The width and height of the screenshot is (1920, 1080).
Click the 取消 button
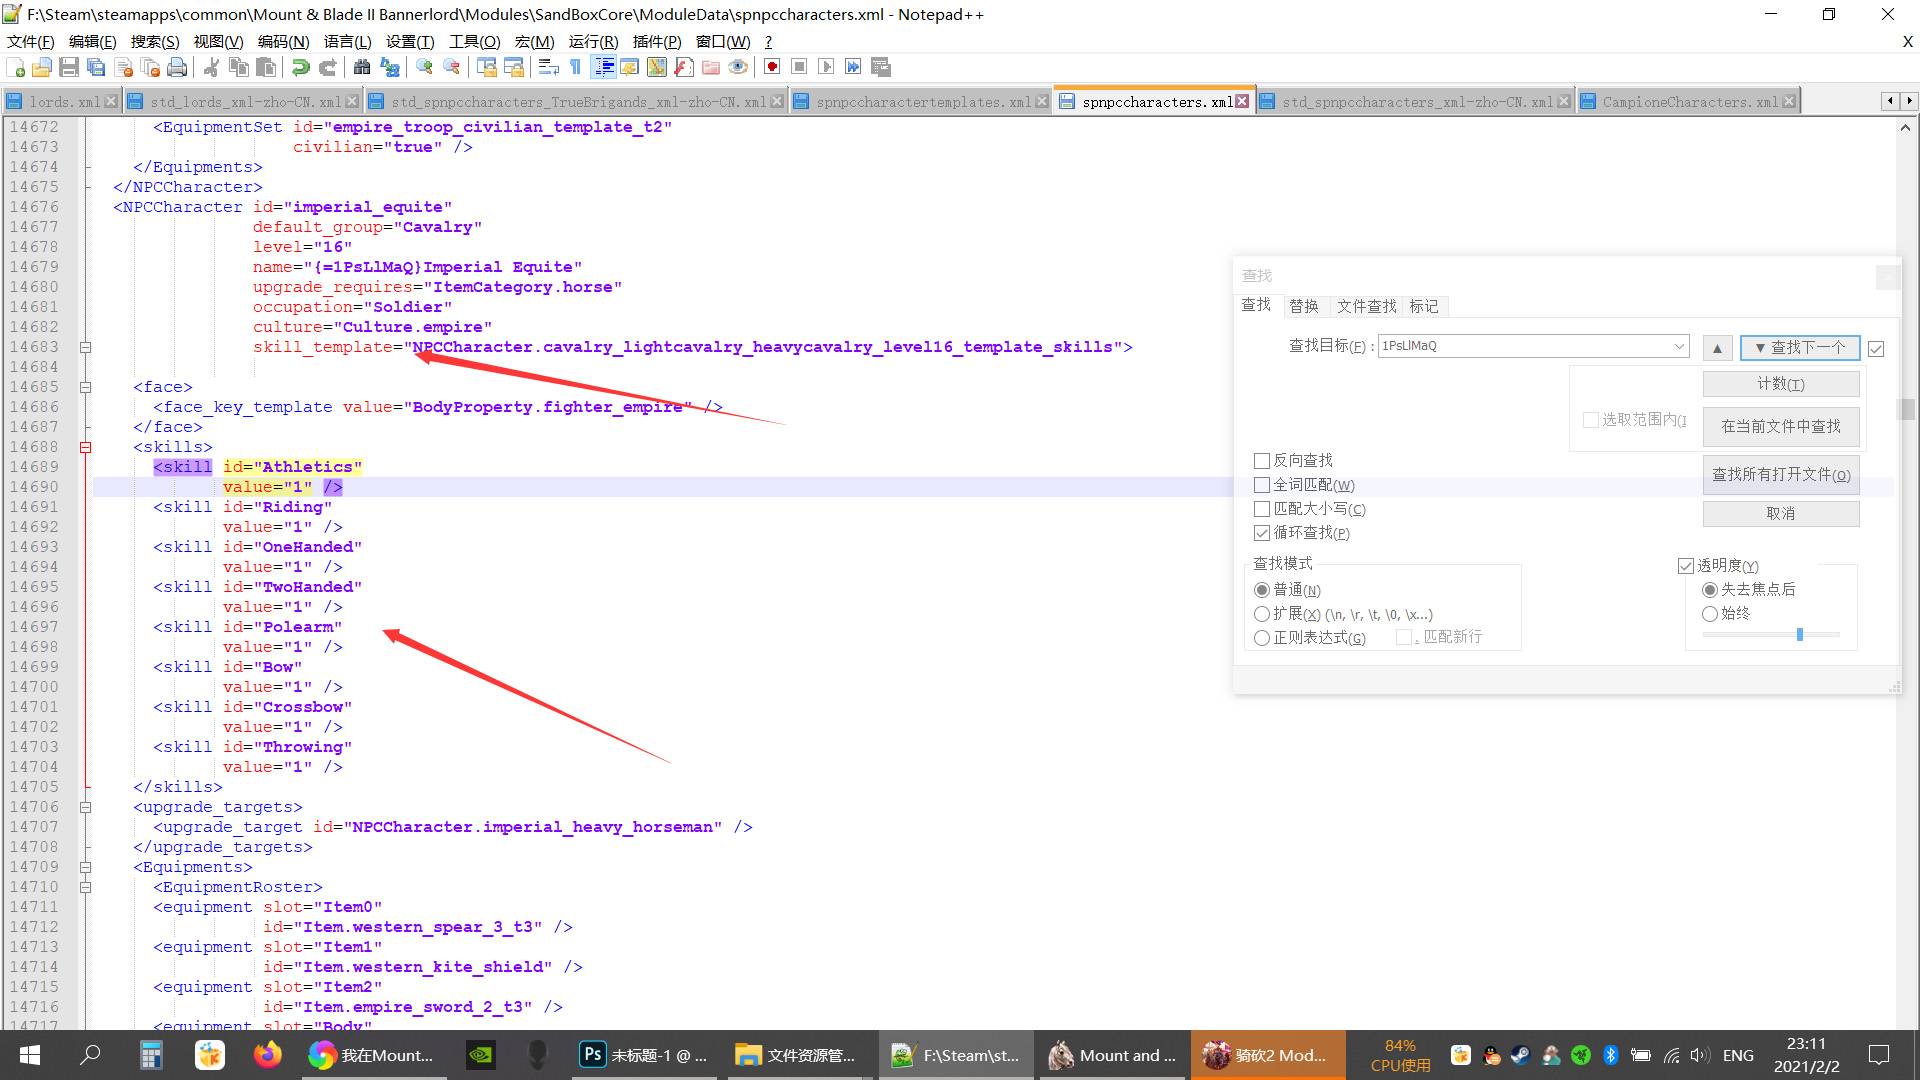(1781, 513)
